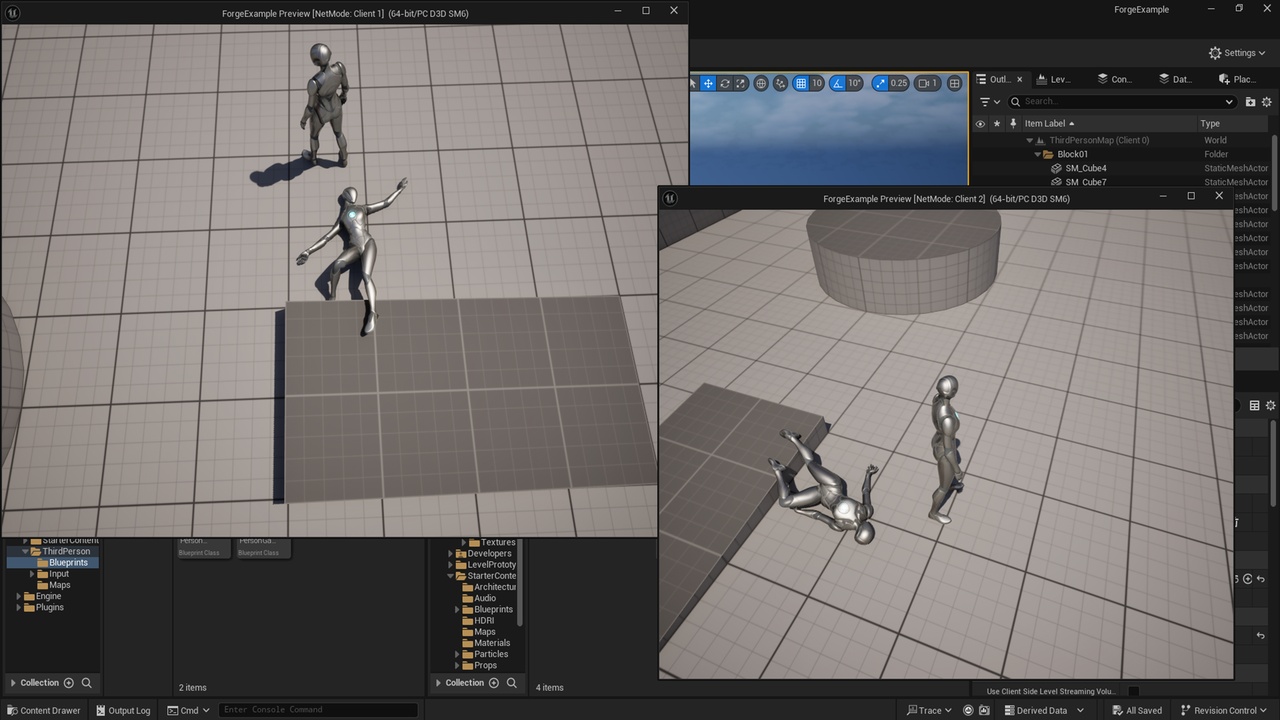
Task: Open the Outliner settings gear
Action: click(x=1267, y=102)
